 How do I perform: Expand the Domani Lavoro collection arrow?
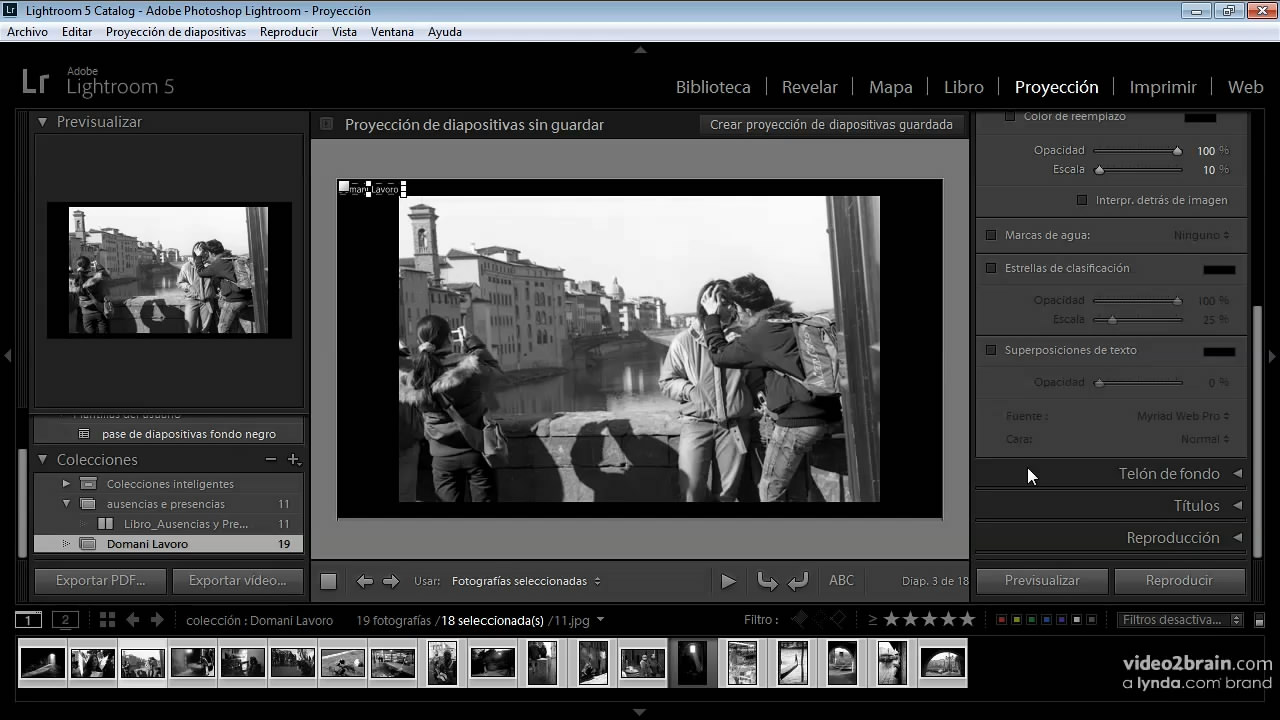click(x=66, y=544)
